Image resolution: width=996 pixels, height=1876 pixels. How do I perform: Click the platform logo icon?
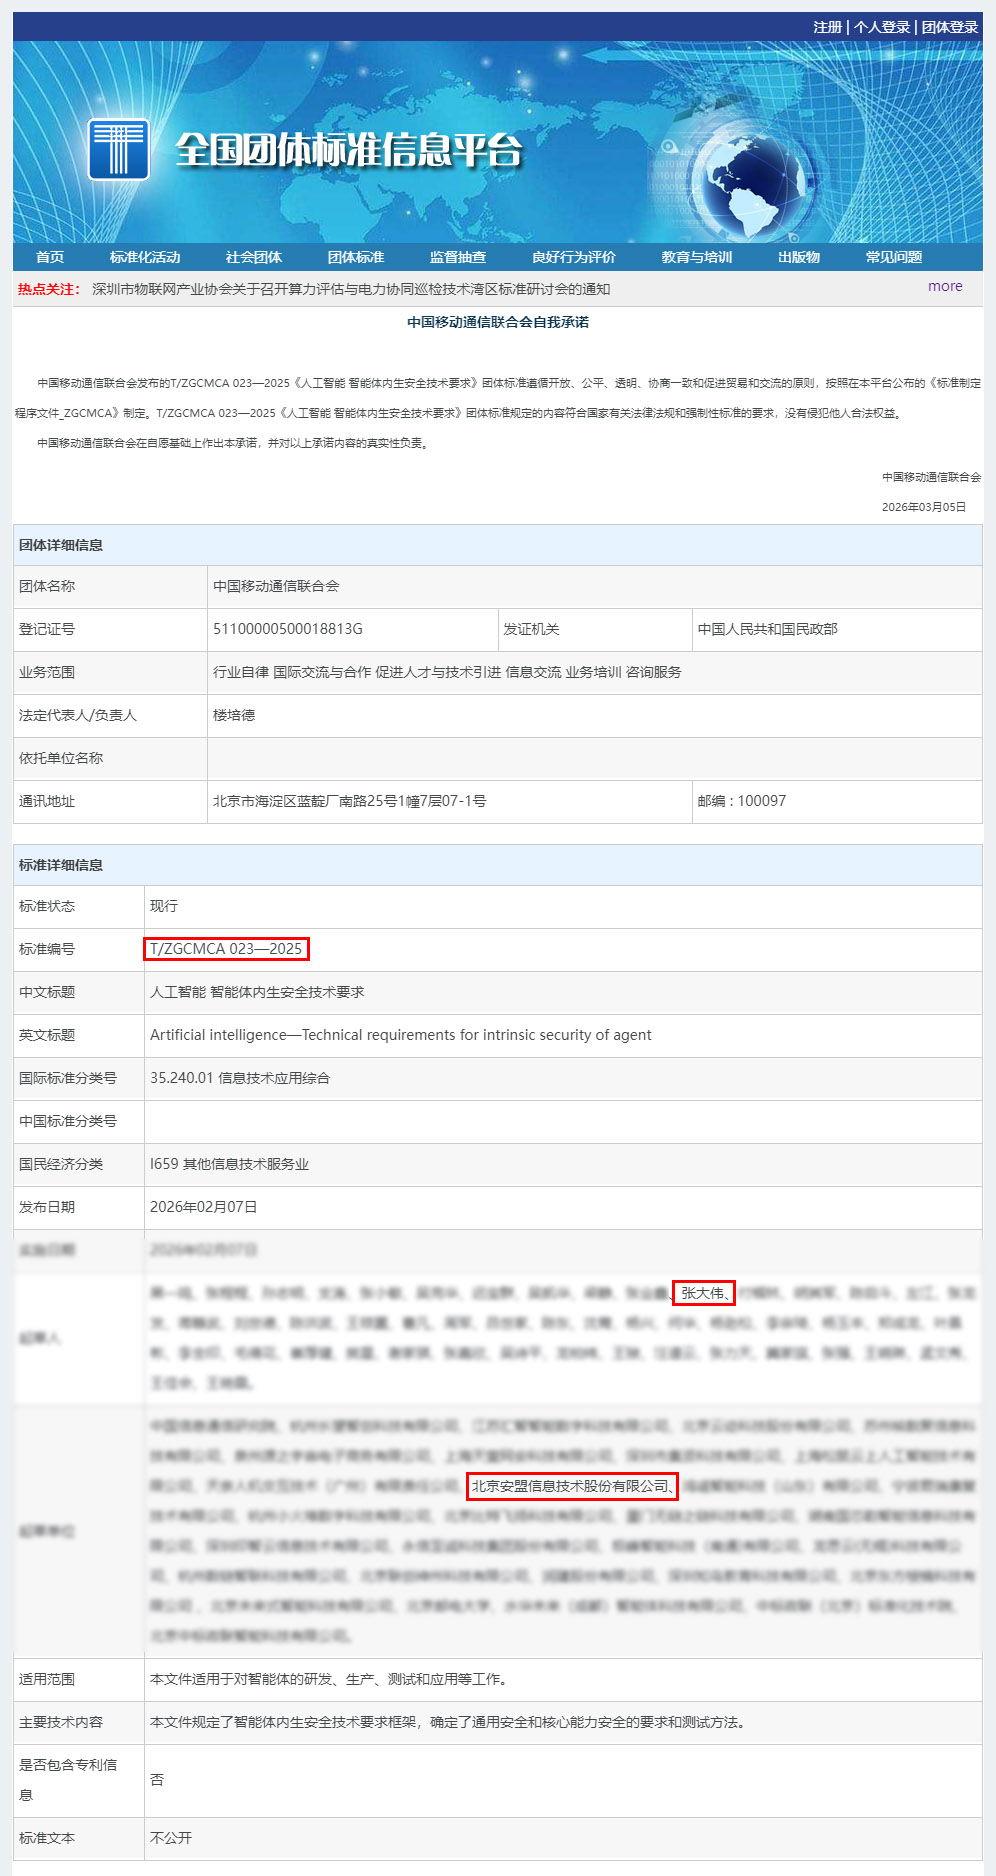coord(118,150)
